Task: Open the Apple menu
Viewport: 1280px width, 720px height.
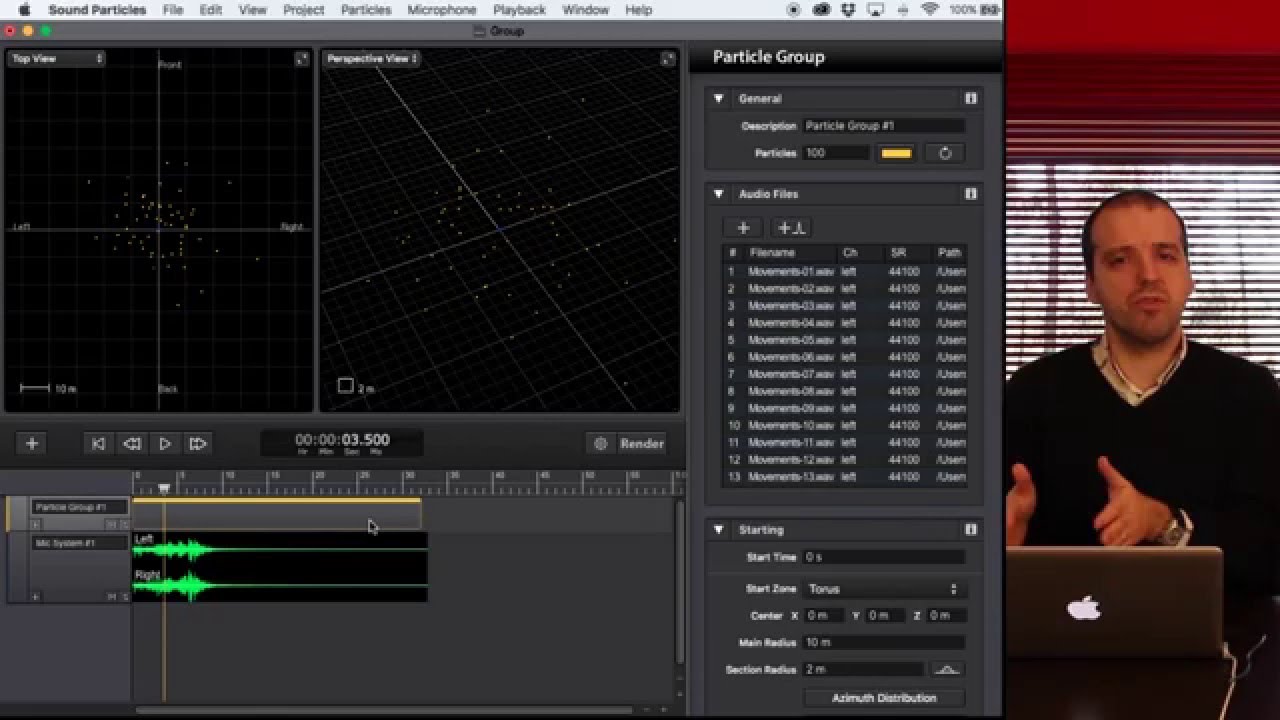Action: pos(24,10)
